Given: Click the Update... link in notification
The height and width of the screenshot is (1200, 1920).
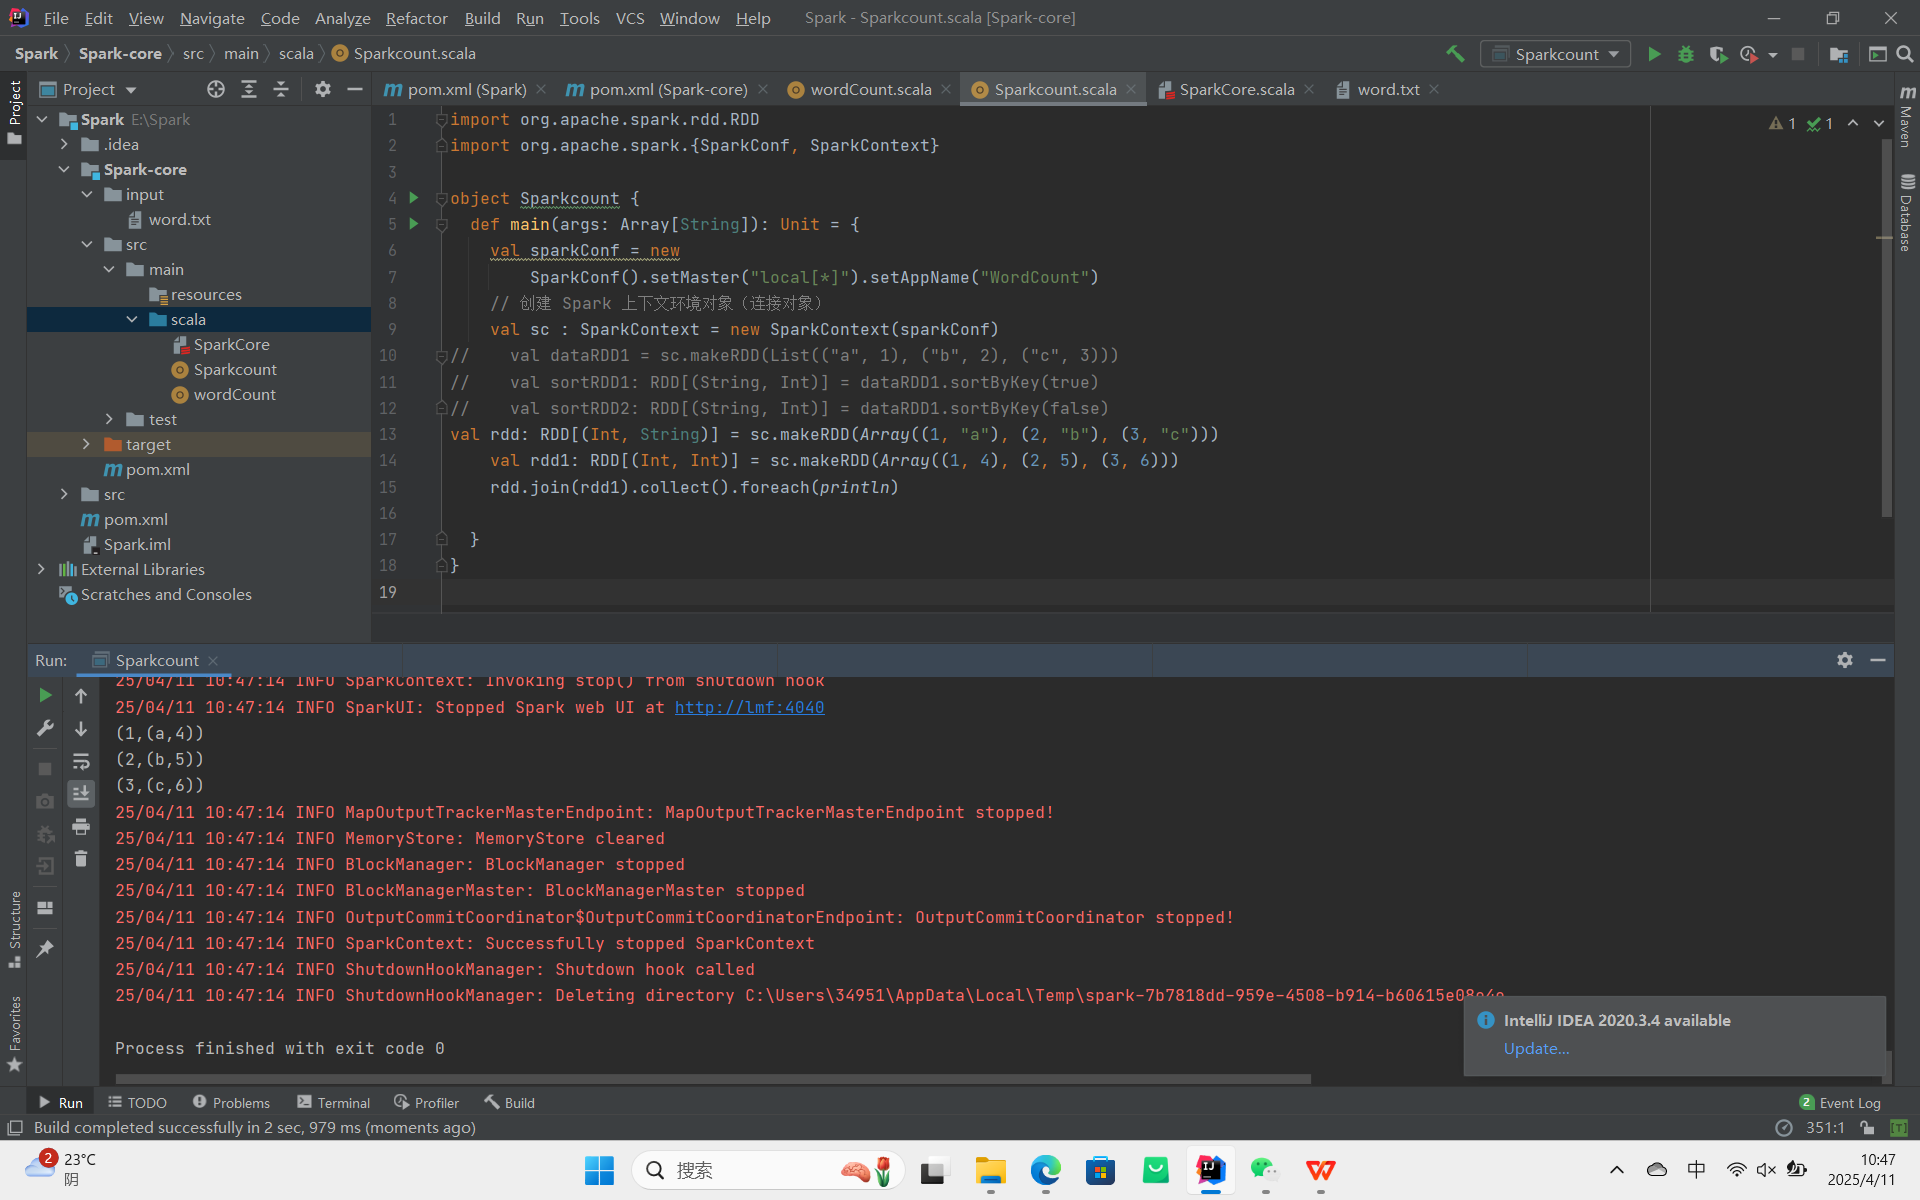Looking at the screenshot, I should (1536, 1048).
